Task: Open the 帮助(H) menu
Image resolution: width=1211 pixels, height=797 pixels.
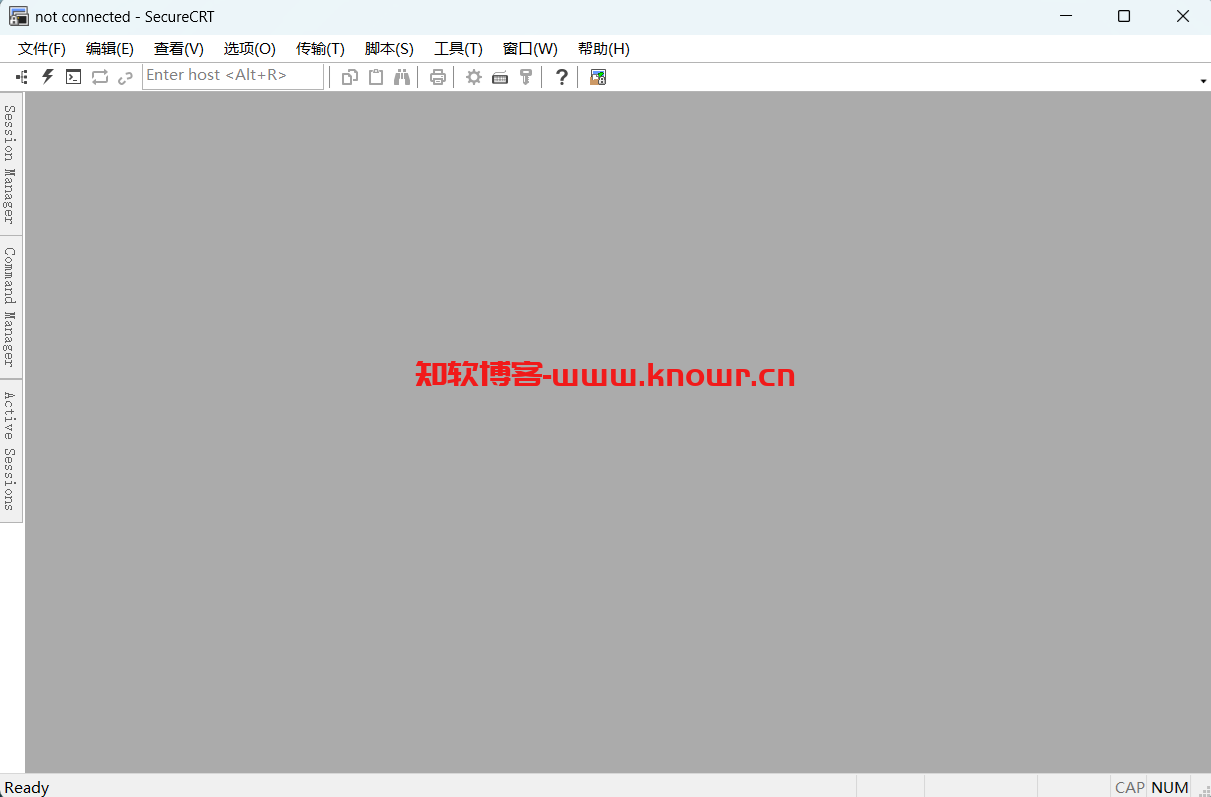Action: (x=604, y=48)
